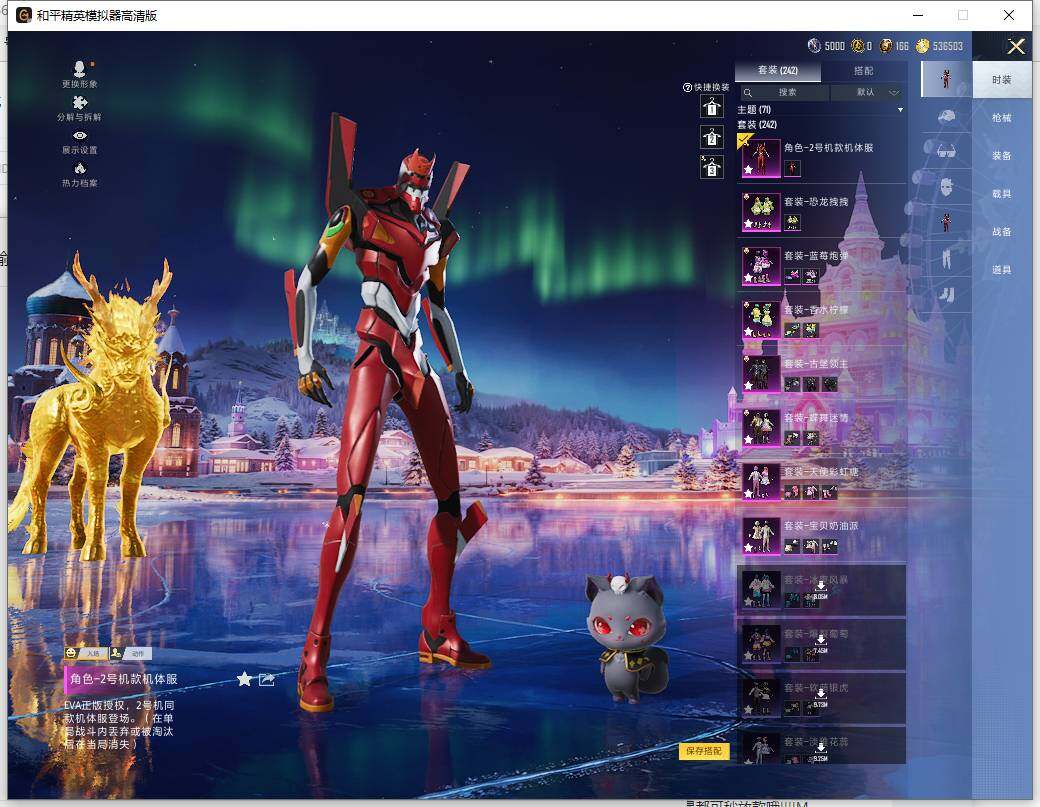Toggle favorite star beside 角色-2号机款机体服 title
Viewport: 1040px width, 807px height.
[244, 680]
